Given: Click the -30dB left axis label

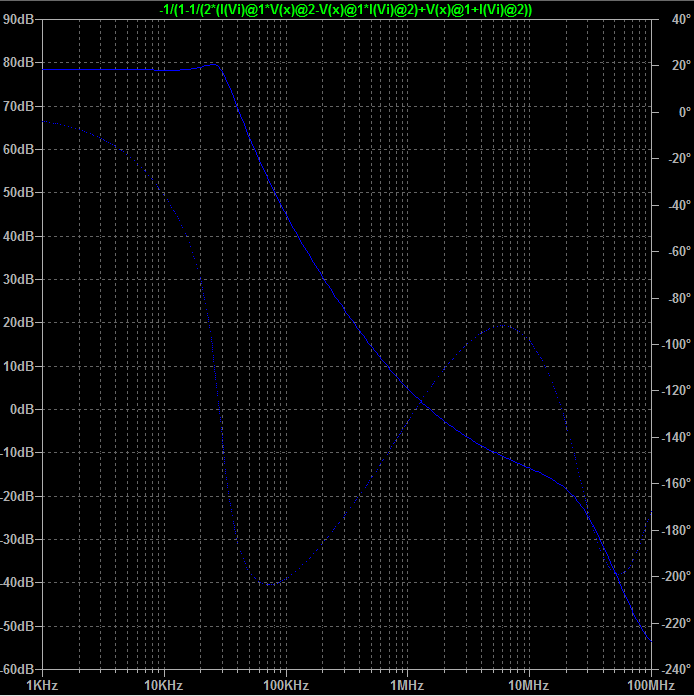Looking at the screenshot, I should [x=17, y=539].
